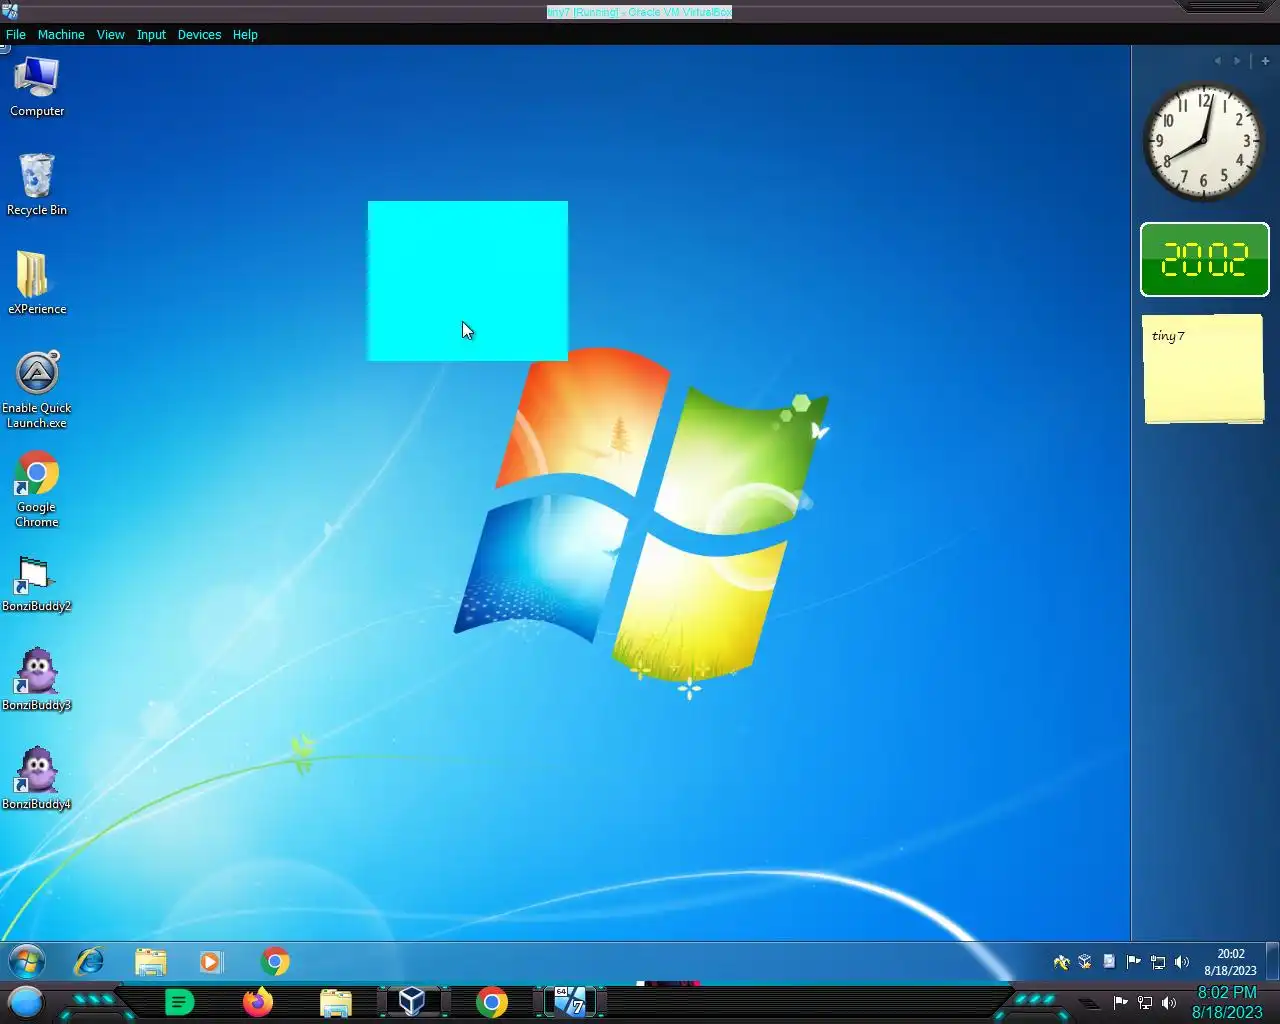Open Chrome on host taskbar
This screenshot has height=1024, width=1280.
(491, 1002)
